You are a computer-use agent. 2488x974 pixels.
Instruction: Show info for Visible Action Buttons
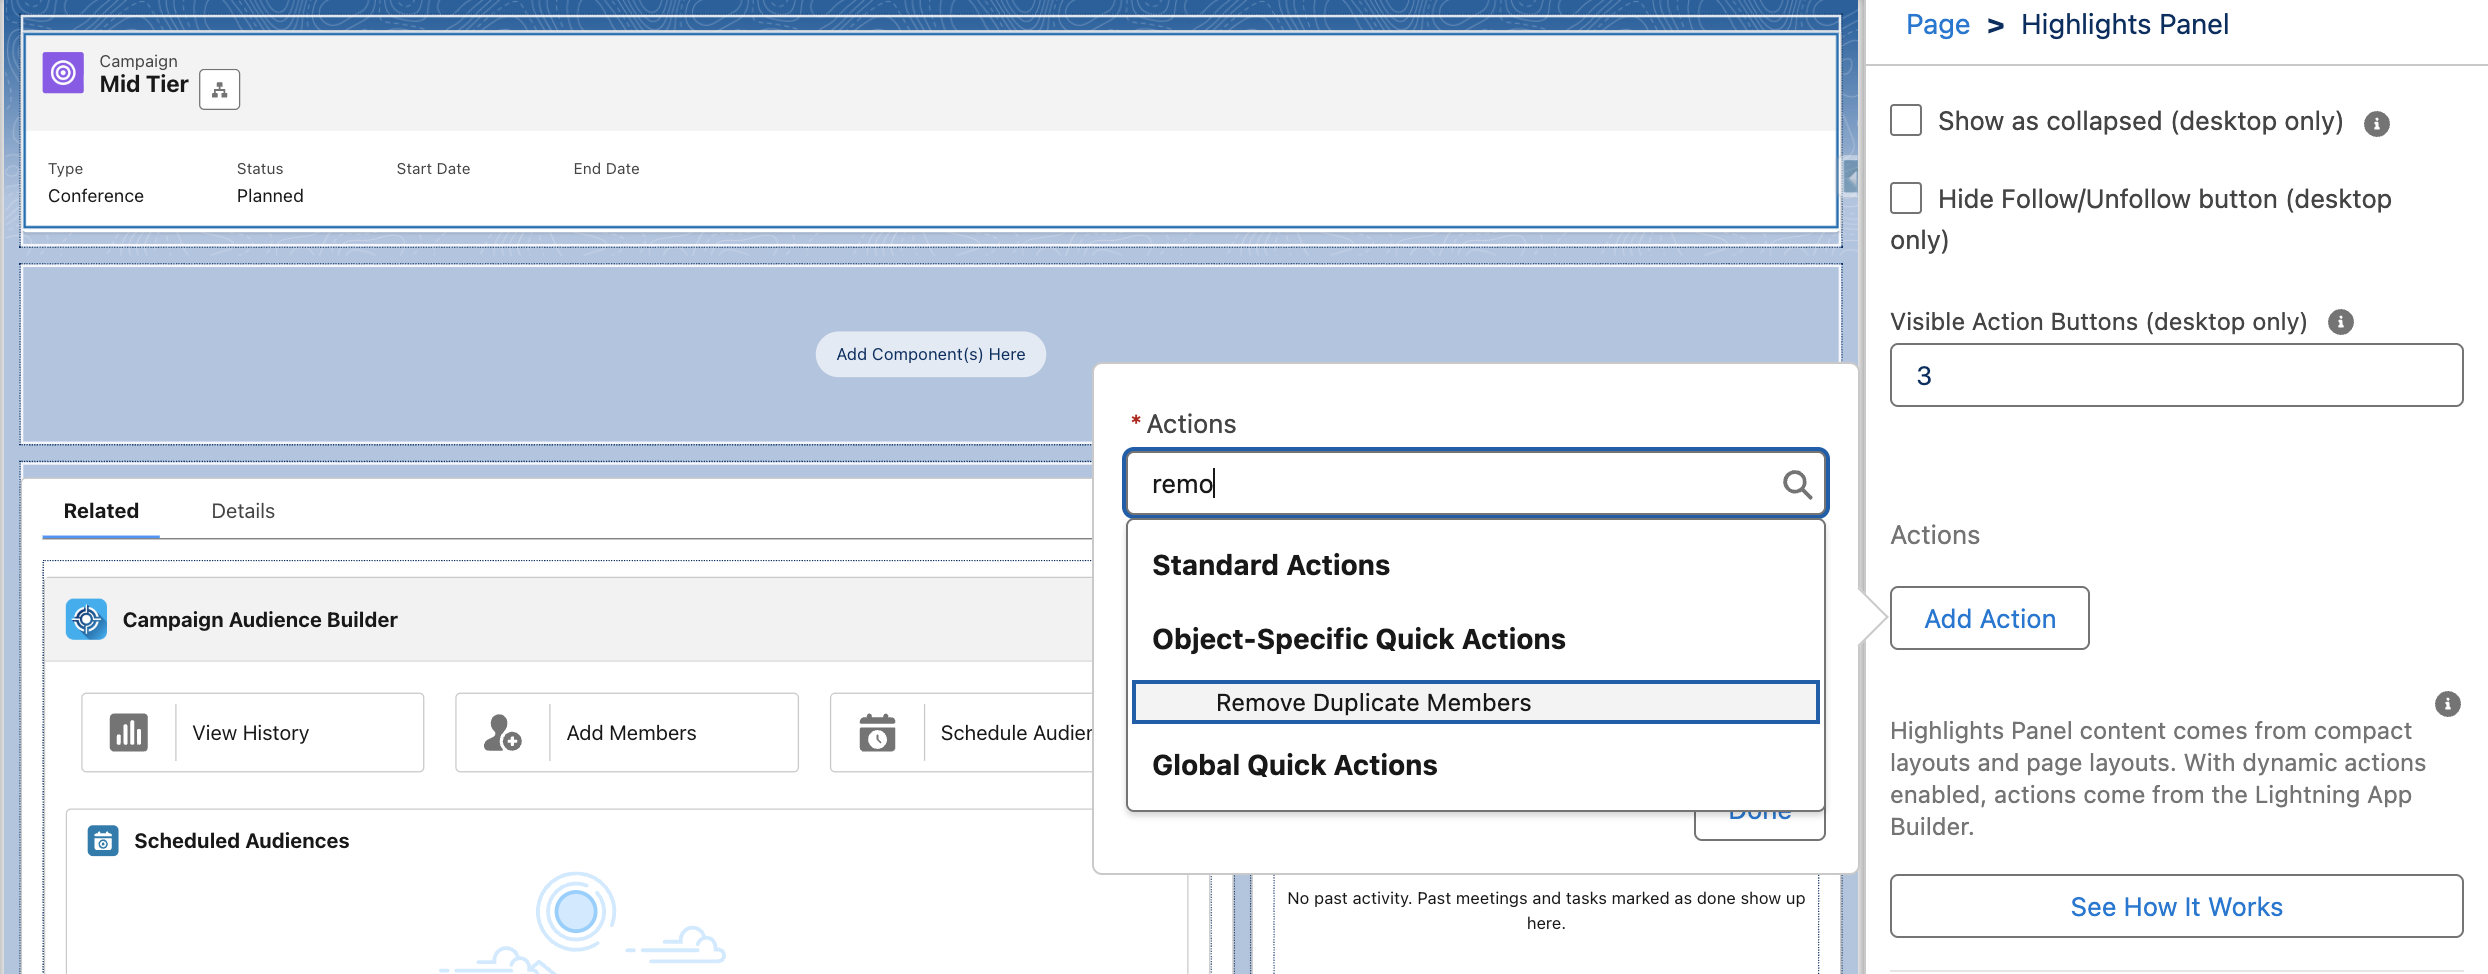click(2341, 322)
